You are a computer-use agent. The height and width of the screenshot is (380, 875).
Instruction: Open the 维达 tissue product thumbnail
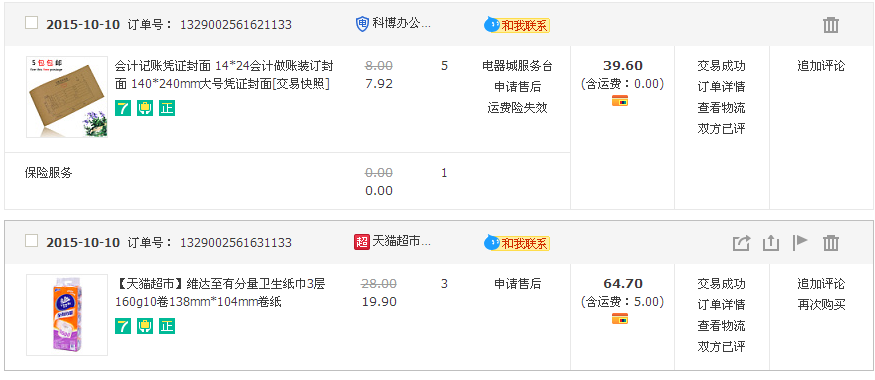(67, 315)
